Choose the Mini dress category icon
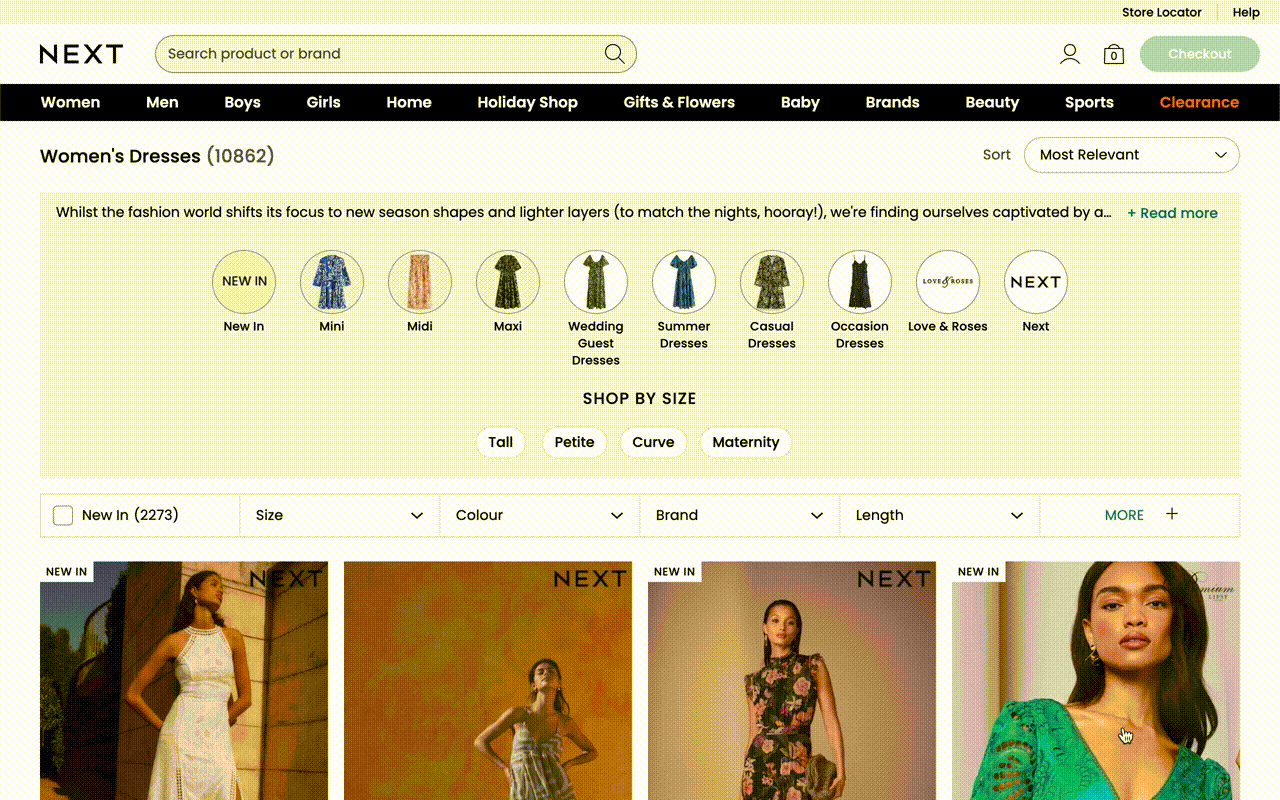 [x=332, y=282]
